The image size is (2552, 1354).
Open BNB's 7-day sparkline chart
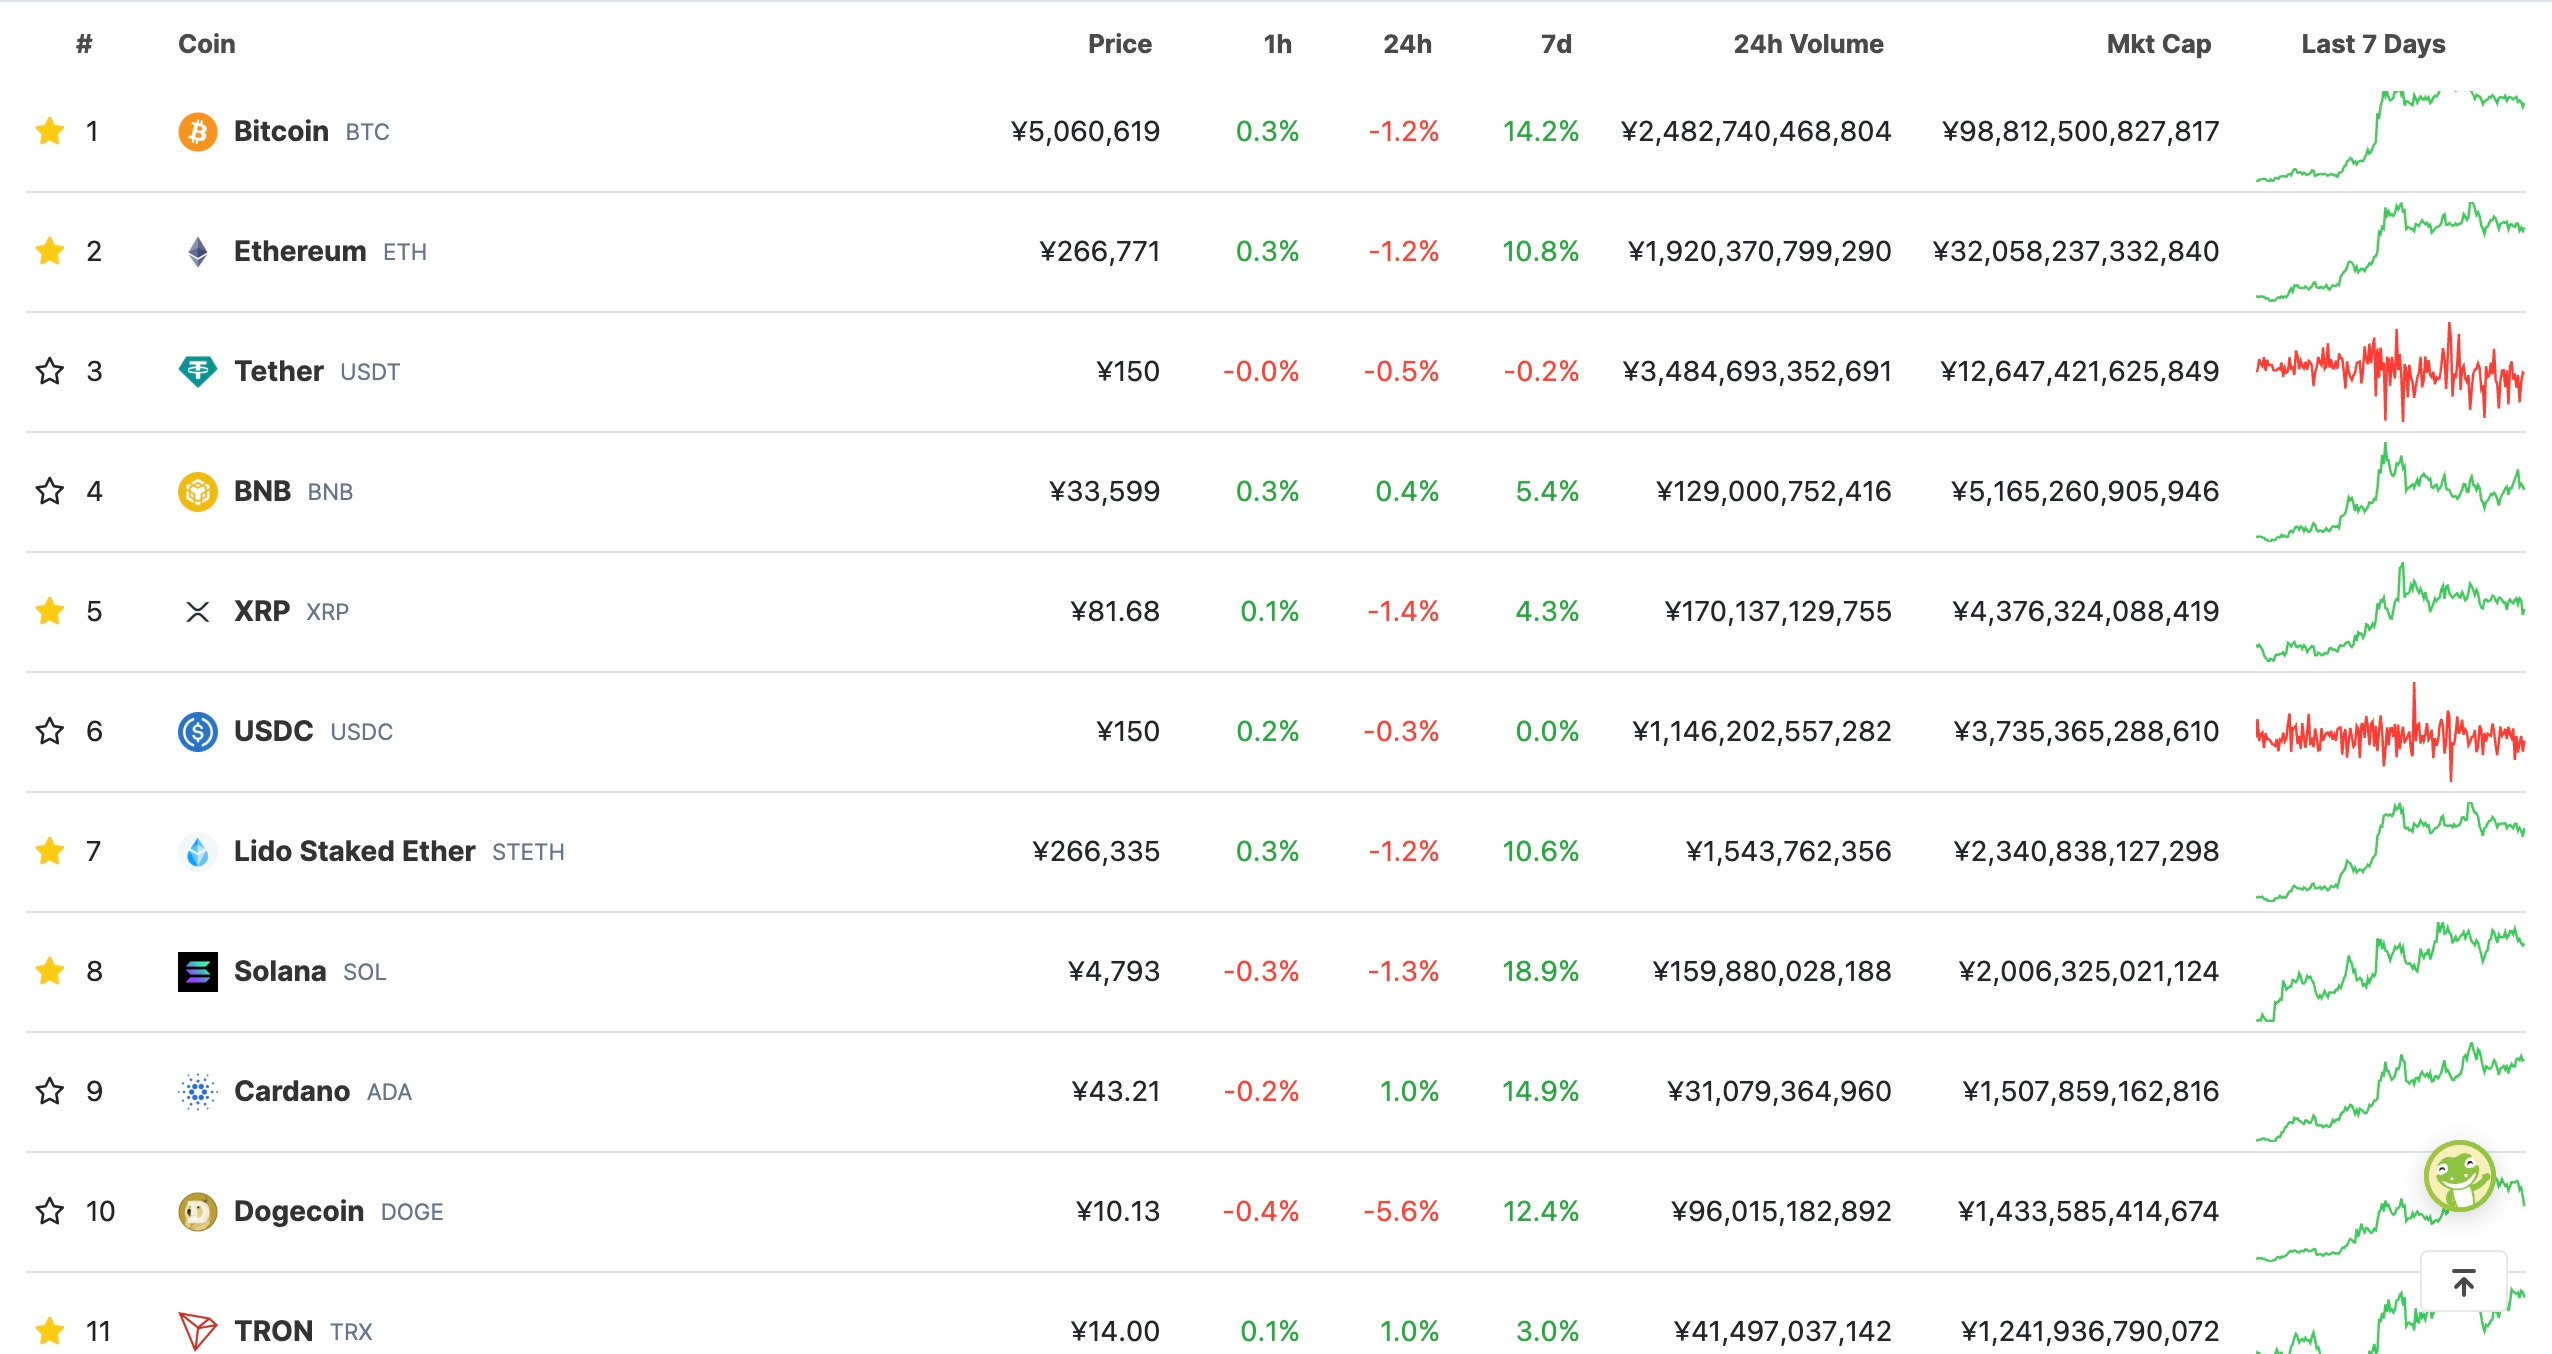[x=2390, y=491]
